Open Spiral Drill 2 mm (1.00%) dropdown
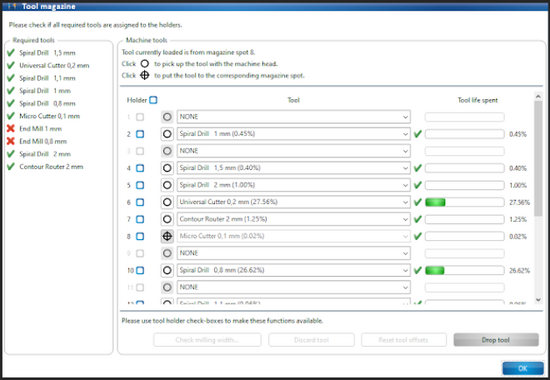This screenshot has height=380, width=550. (294, 185)
